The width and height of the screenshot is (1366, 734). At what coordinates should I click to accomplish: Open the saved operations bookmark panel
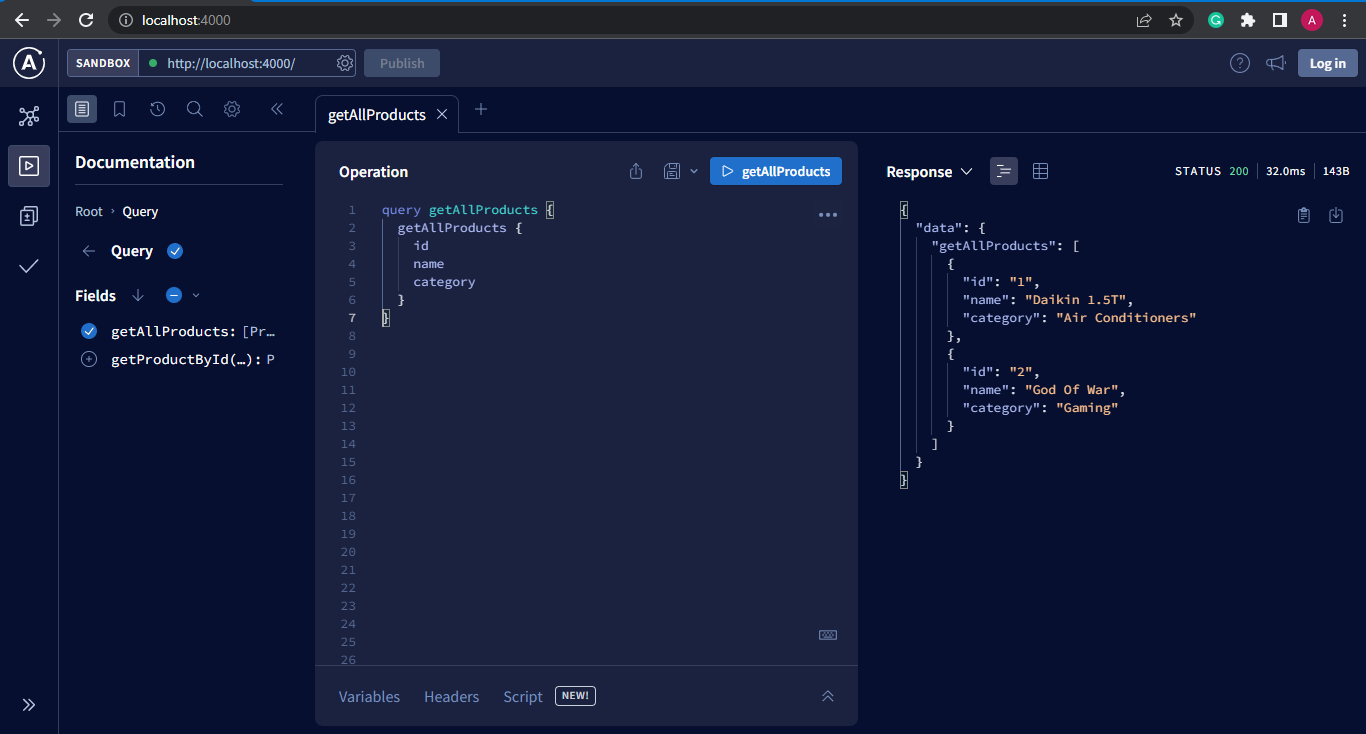point(119,109)
